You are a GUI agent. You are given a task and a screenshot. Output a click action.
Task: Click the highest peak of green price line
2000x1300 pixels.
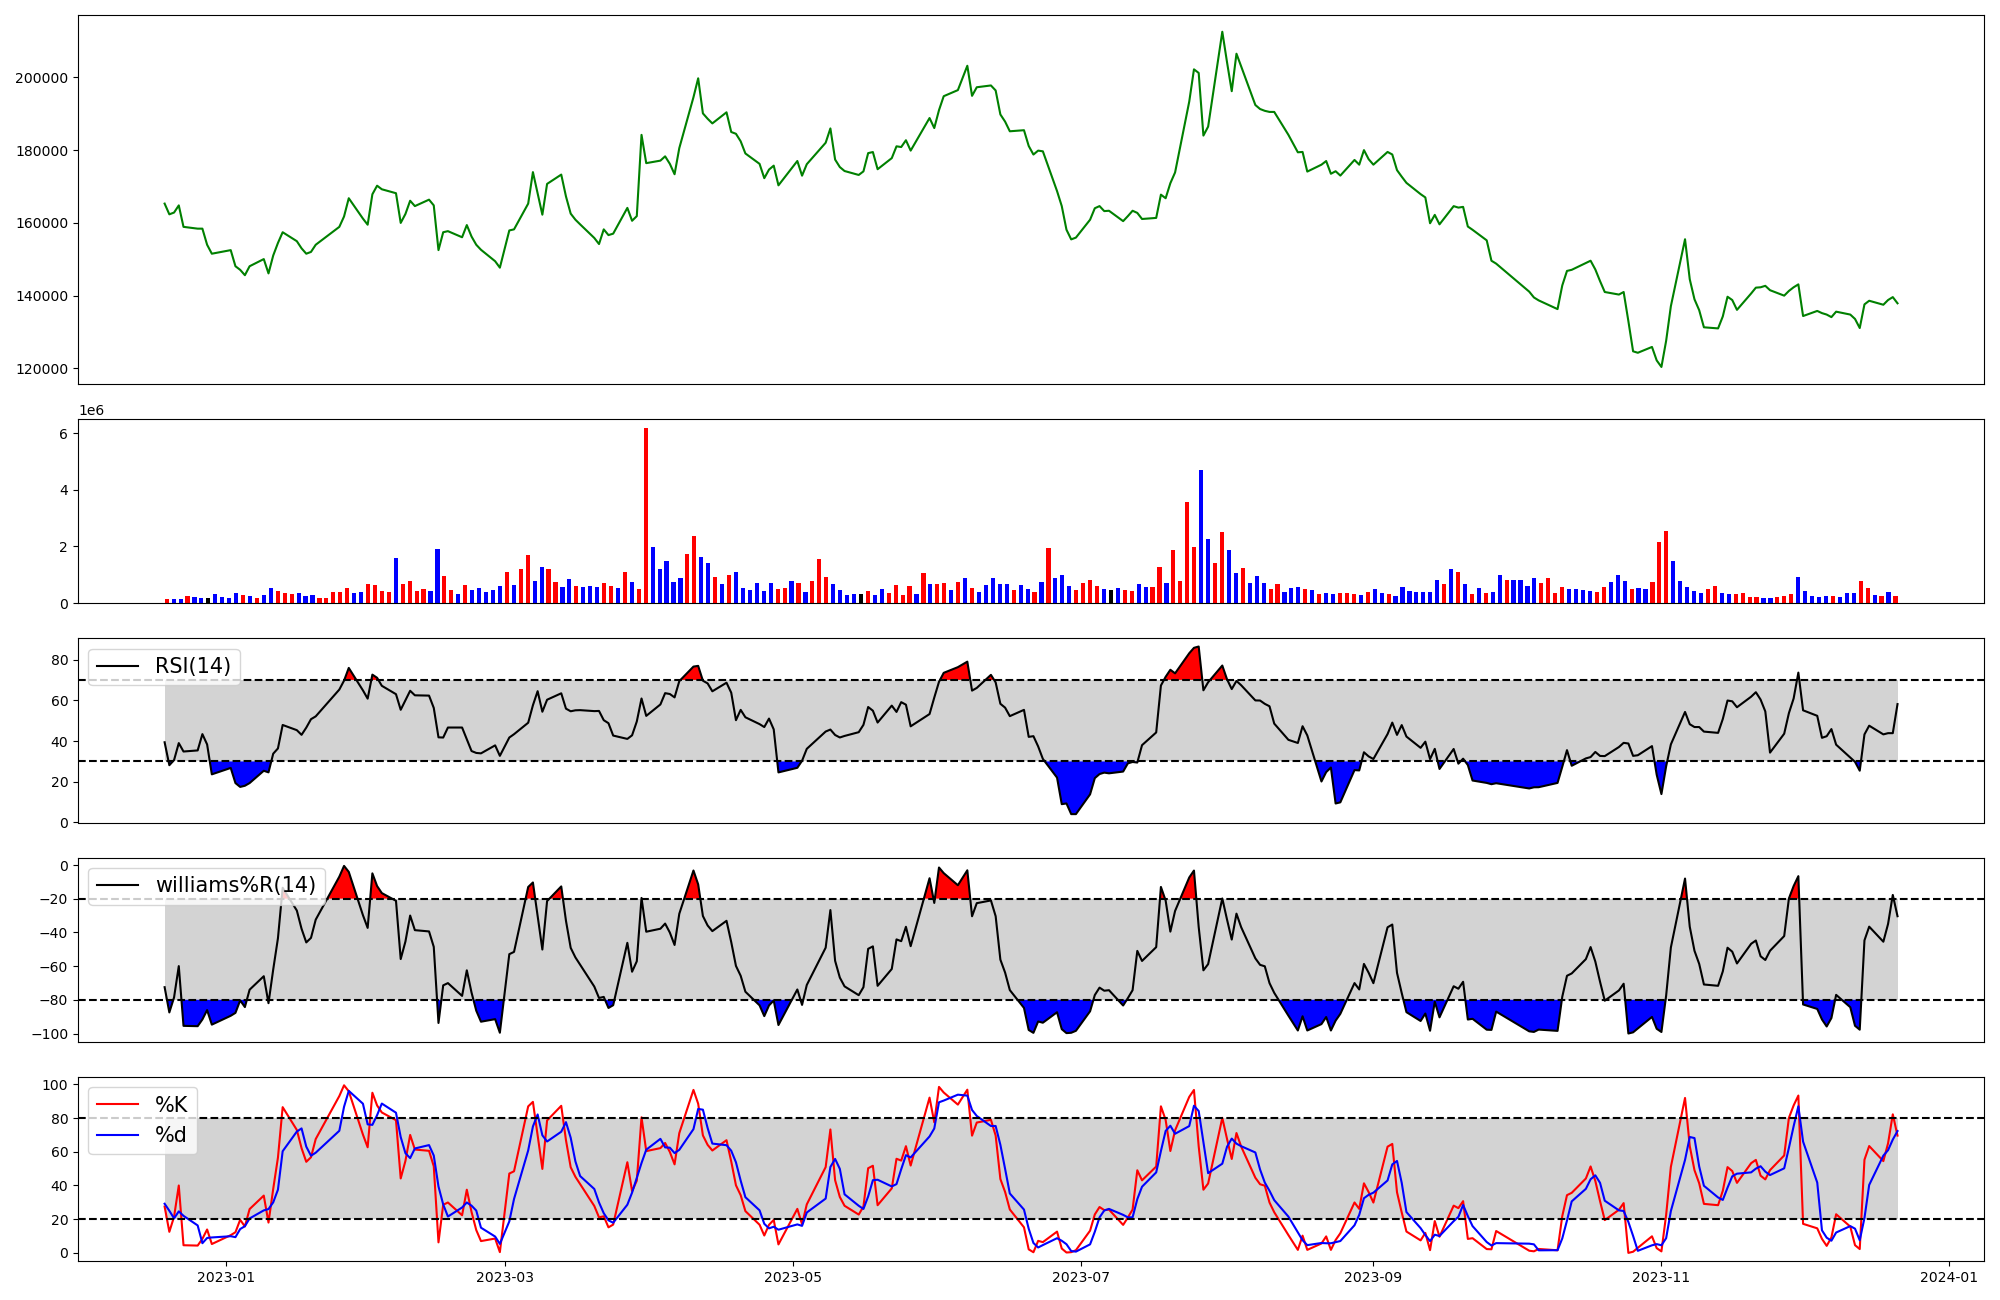1222,32
